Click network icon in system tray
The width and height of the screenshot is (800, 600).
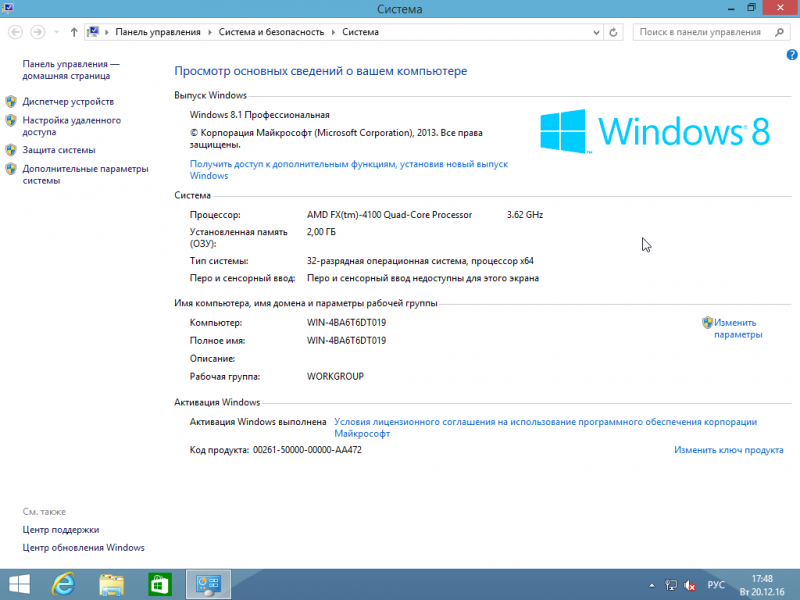point(670,585)
